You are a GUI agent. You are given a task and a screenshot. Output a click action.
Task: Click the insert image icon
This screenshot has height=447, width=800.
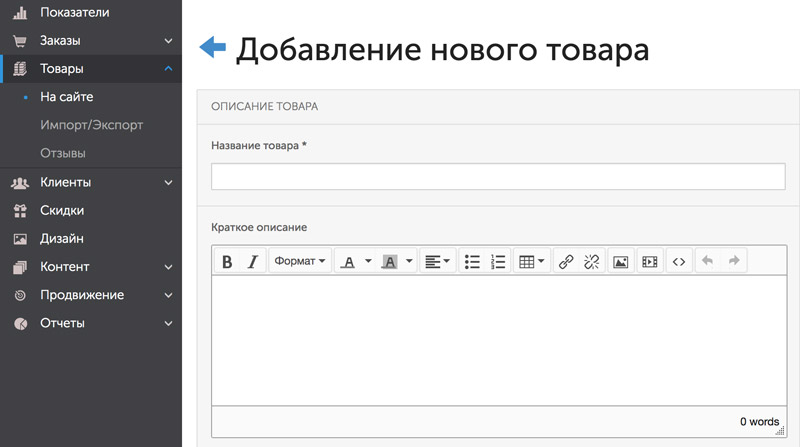coord(620,262)
